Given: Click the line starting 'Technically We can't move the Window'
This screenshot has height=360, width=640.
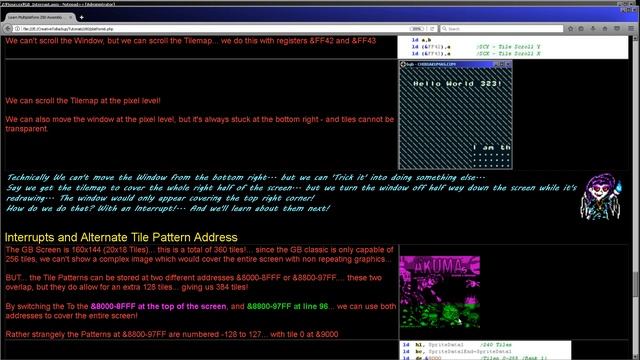Looking at the screenshot, I should (x=246, y=178).
